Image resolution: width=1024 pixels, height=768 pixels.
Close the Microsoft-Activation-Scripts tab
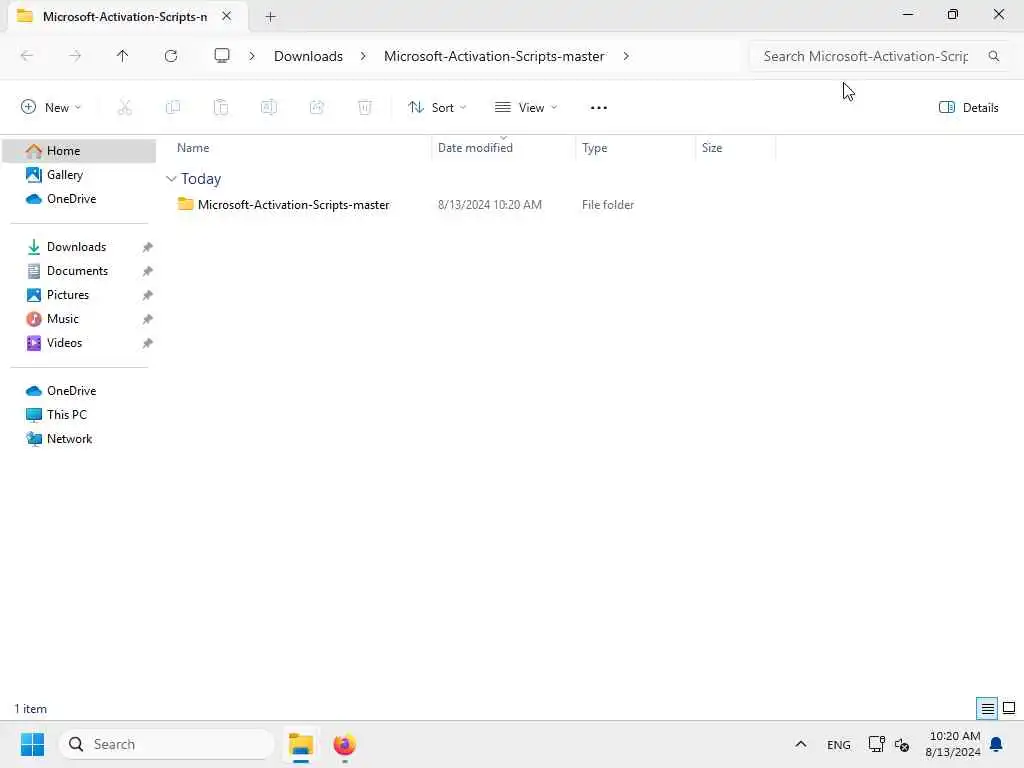pyautogui.click(x=227, y=16)
